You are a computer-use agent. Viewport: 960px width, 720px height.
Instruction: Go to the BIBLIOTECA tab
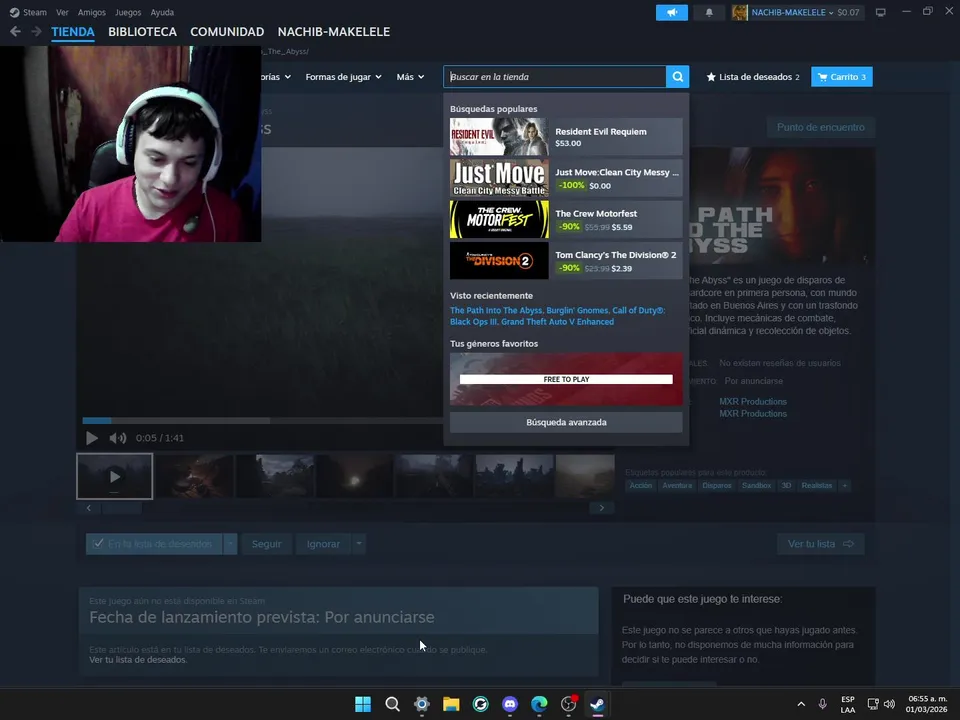(143, 32)
